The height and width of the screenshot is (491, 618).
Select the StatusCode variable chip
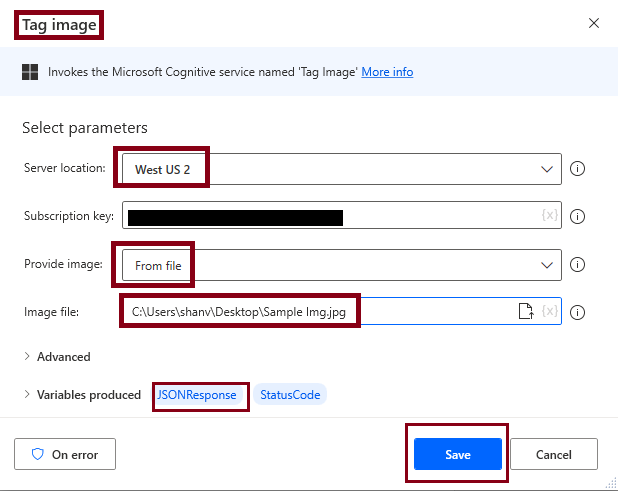click(x=290, y=395)
